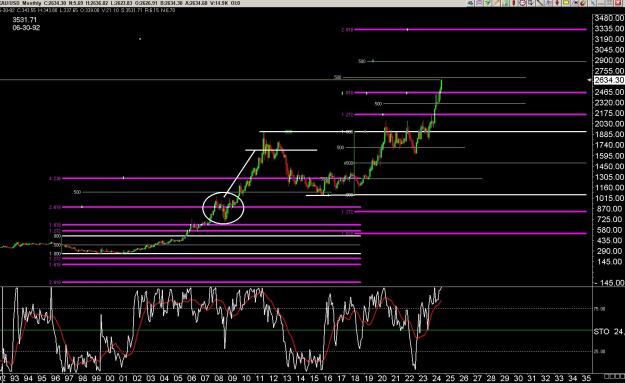Click the red down-arrow toolbar icon
The width and height of the screenshot is (625, 383).
click(x=557, y=3)
